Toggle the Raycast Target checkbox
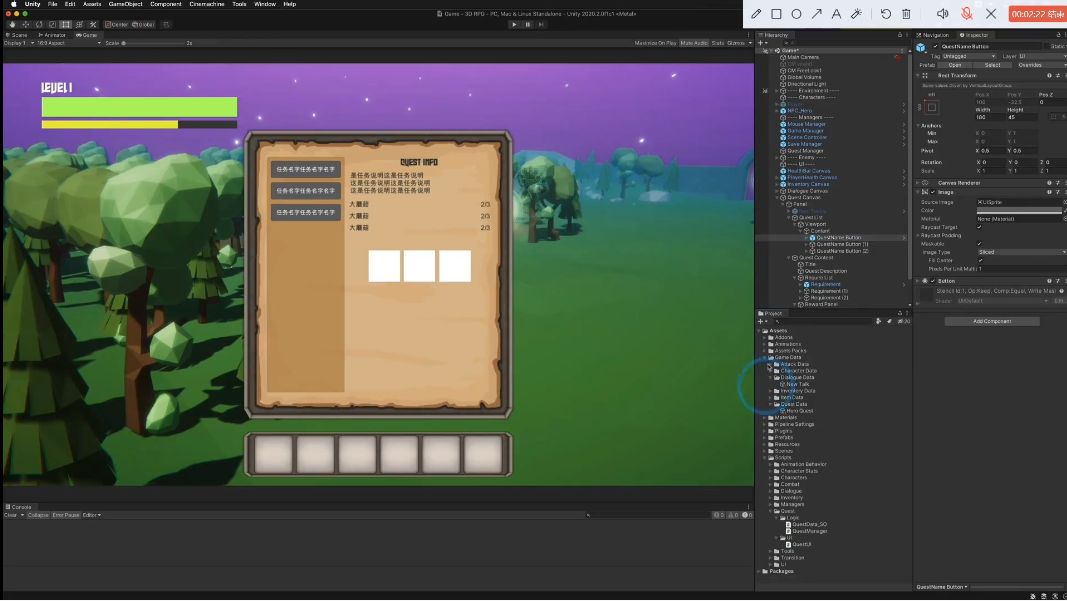1067x601 pixels. pyautogui.click(x=980, y=227)
